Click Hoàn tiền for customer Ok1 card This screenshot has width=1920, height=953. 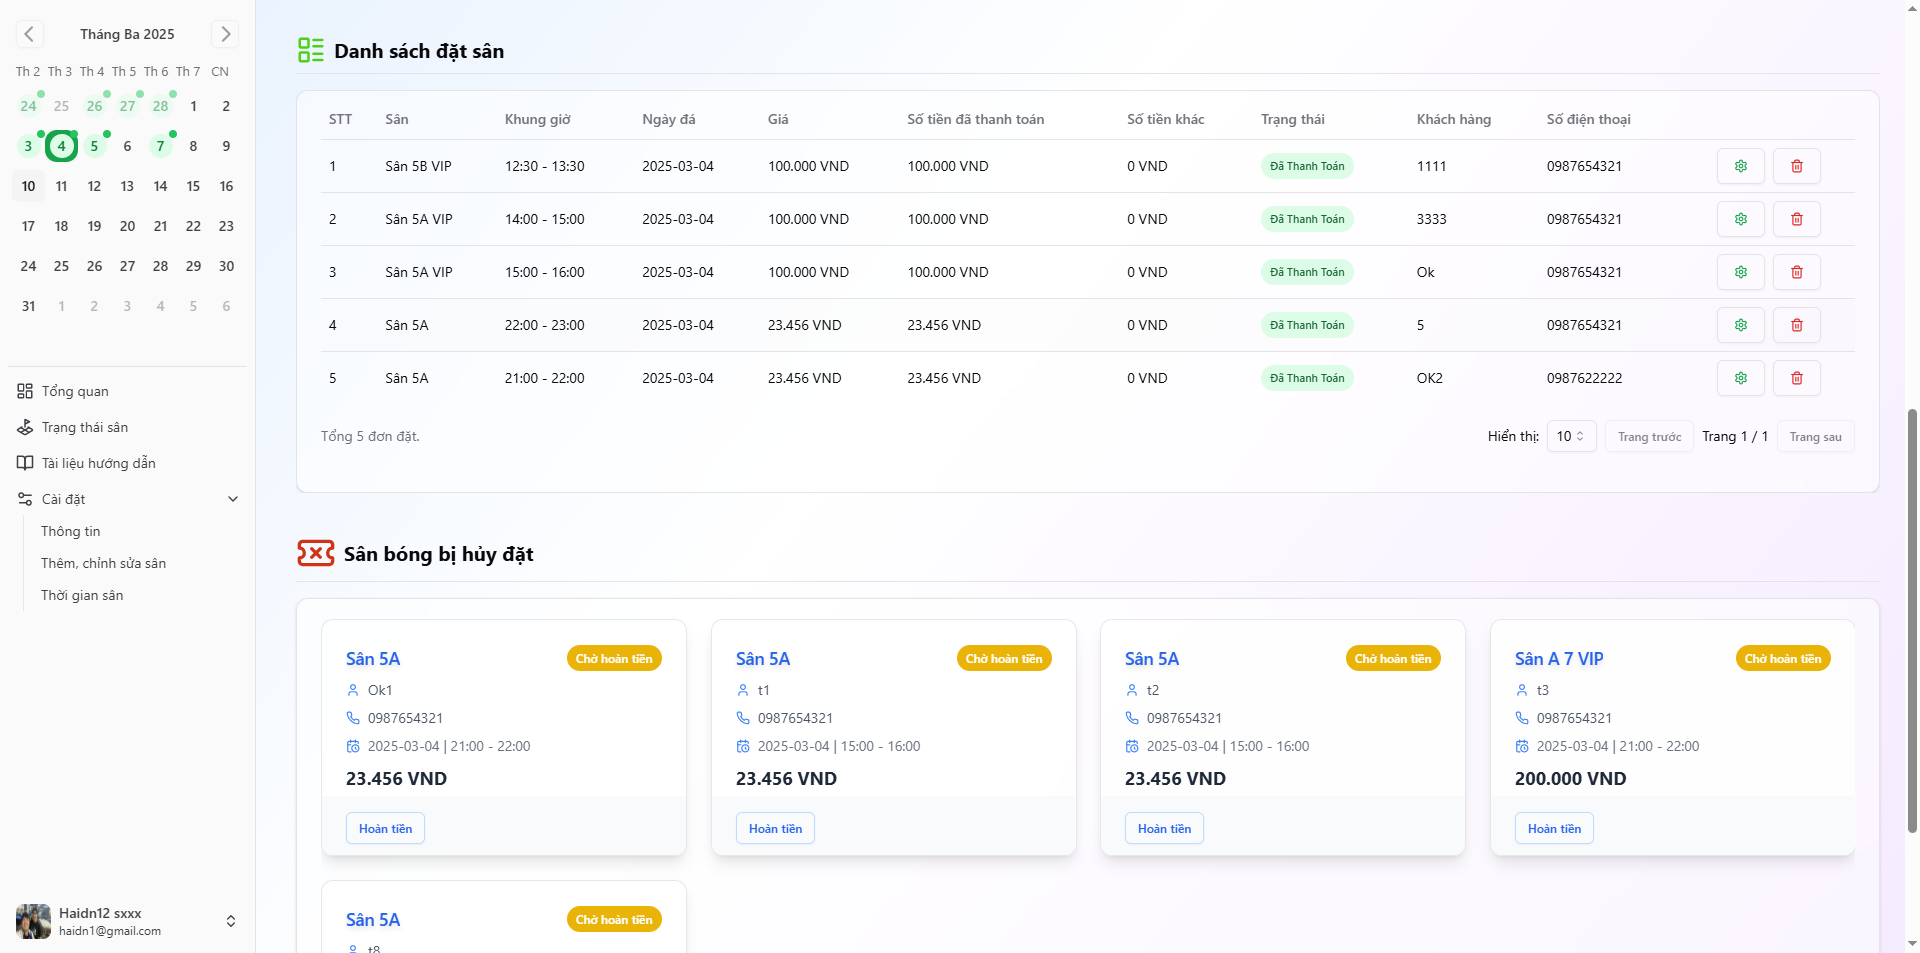tap(385, 829)
